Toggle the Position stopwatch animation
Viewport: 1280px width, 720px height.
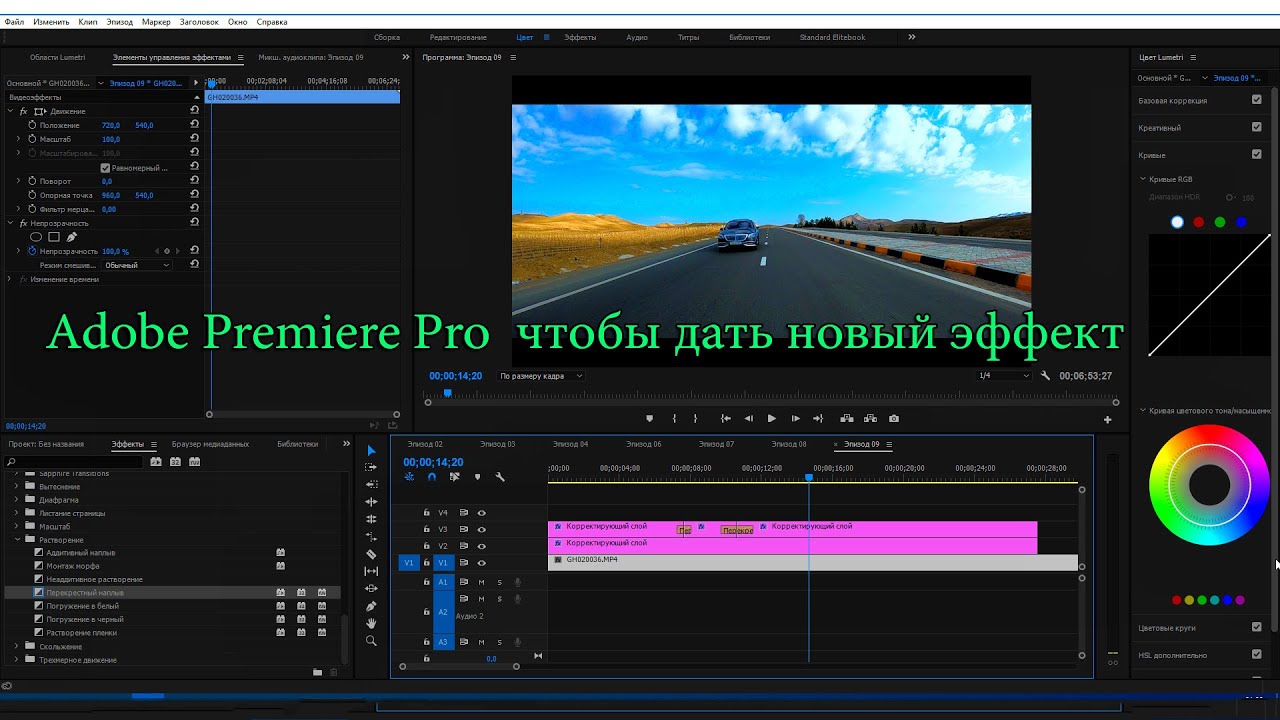pos(32,125)
